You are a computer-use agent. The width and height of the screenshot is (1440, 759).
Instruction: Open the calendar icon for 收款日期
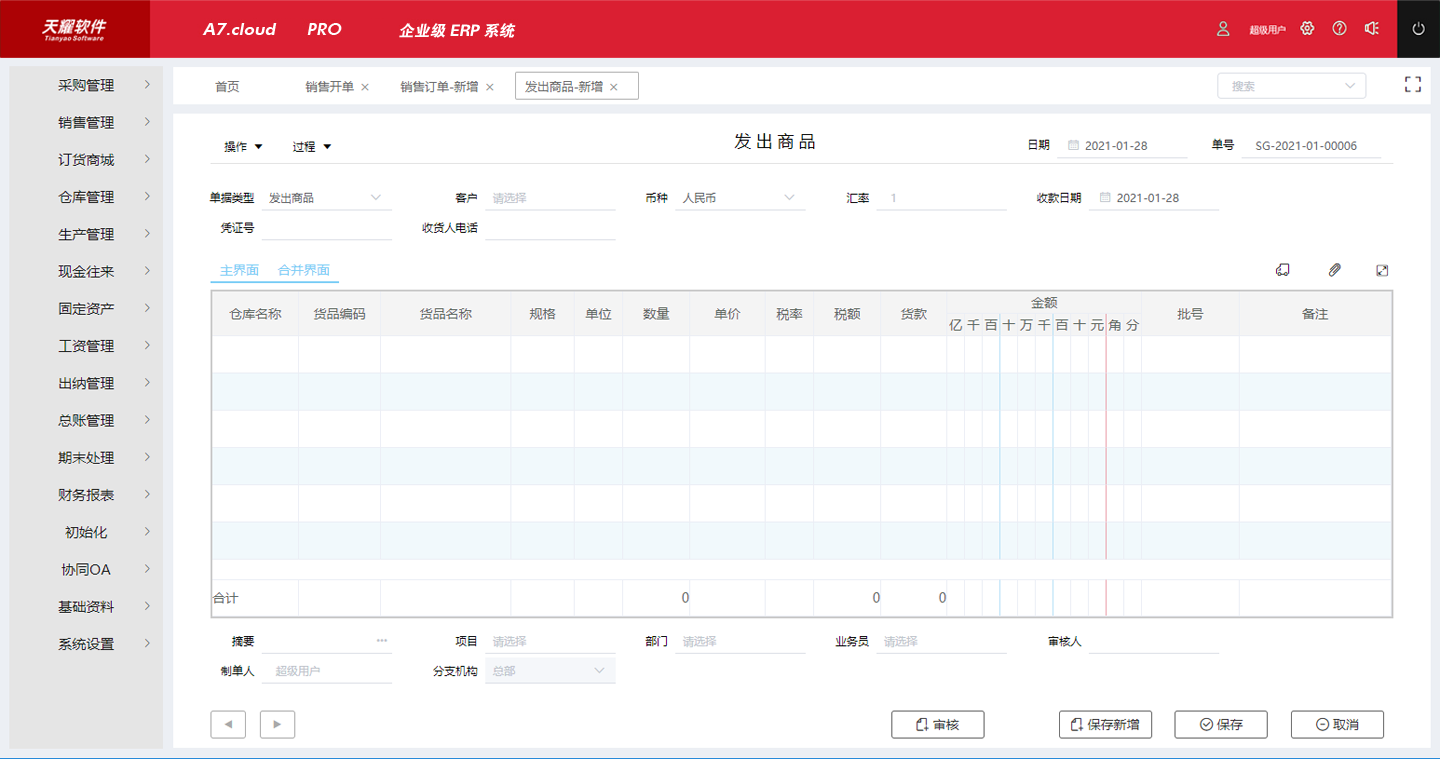pyautogui.click(x=1106, y=198)
